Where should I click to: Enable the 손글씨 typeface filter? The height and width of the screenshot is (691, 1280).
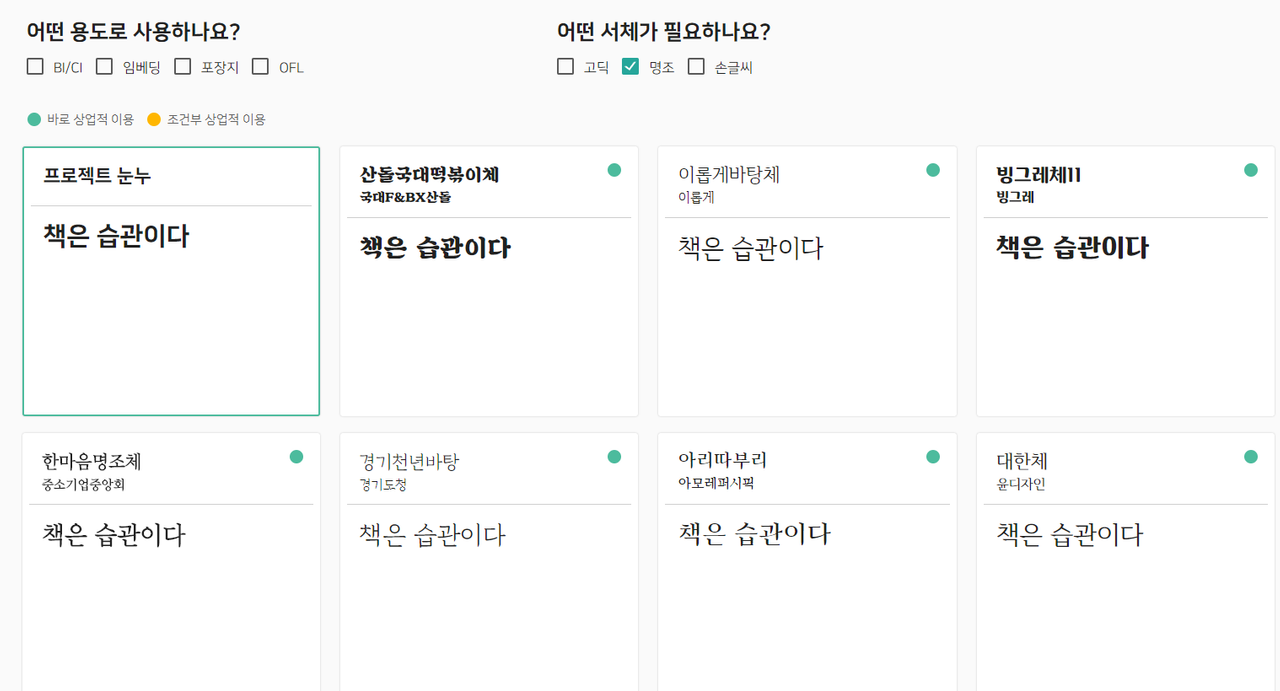[696, 67]
